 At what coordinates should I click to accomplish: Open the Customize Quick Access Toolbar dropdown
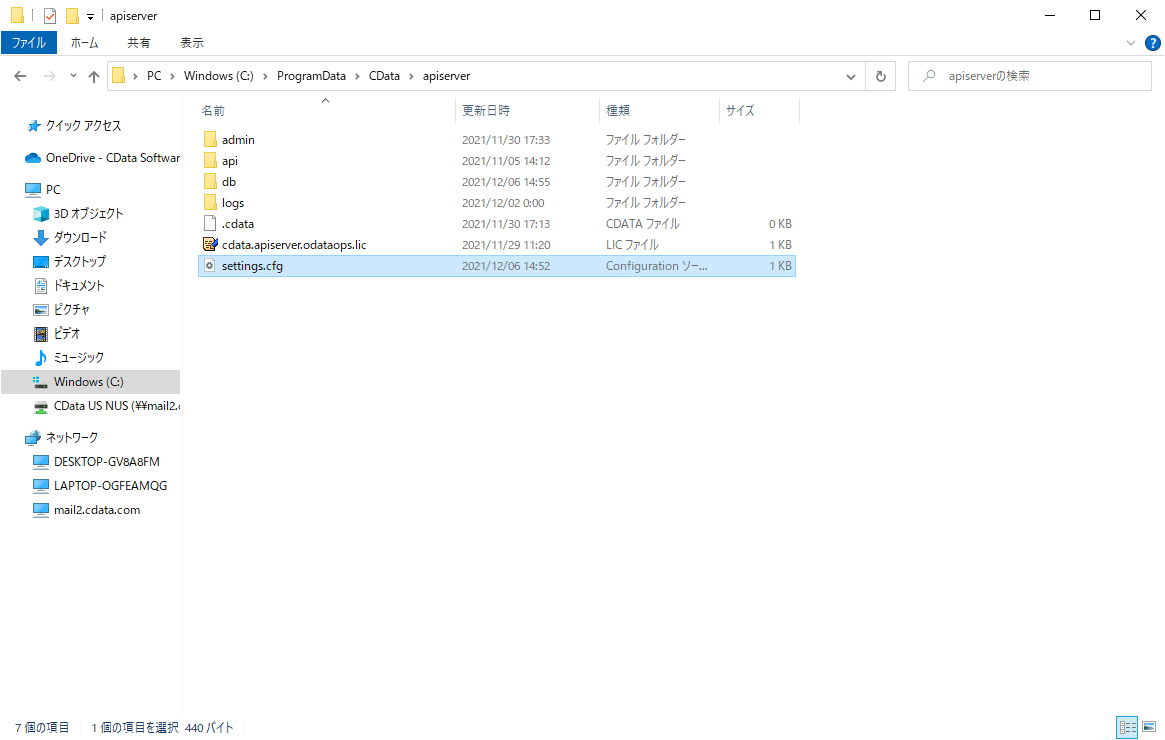90,16
